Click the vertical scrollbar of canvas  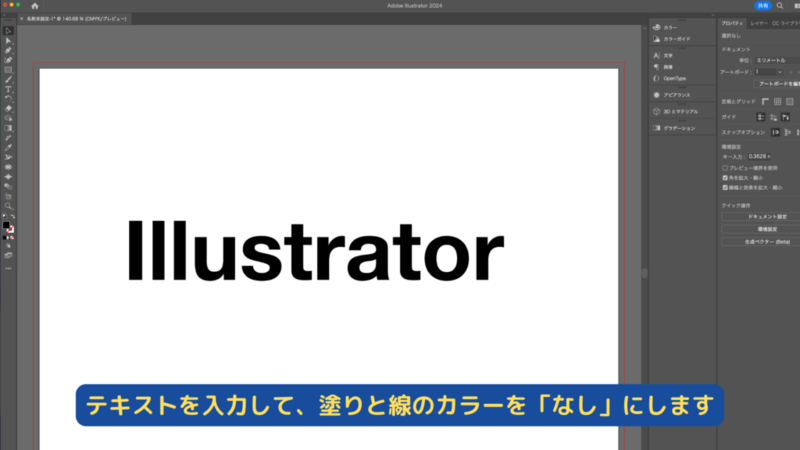coord(644,273)
